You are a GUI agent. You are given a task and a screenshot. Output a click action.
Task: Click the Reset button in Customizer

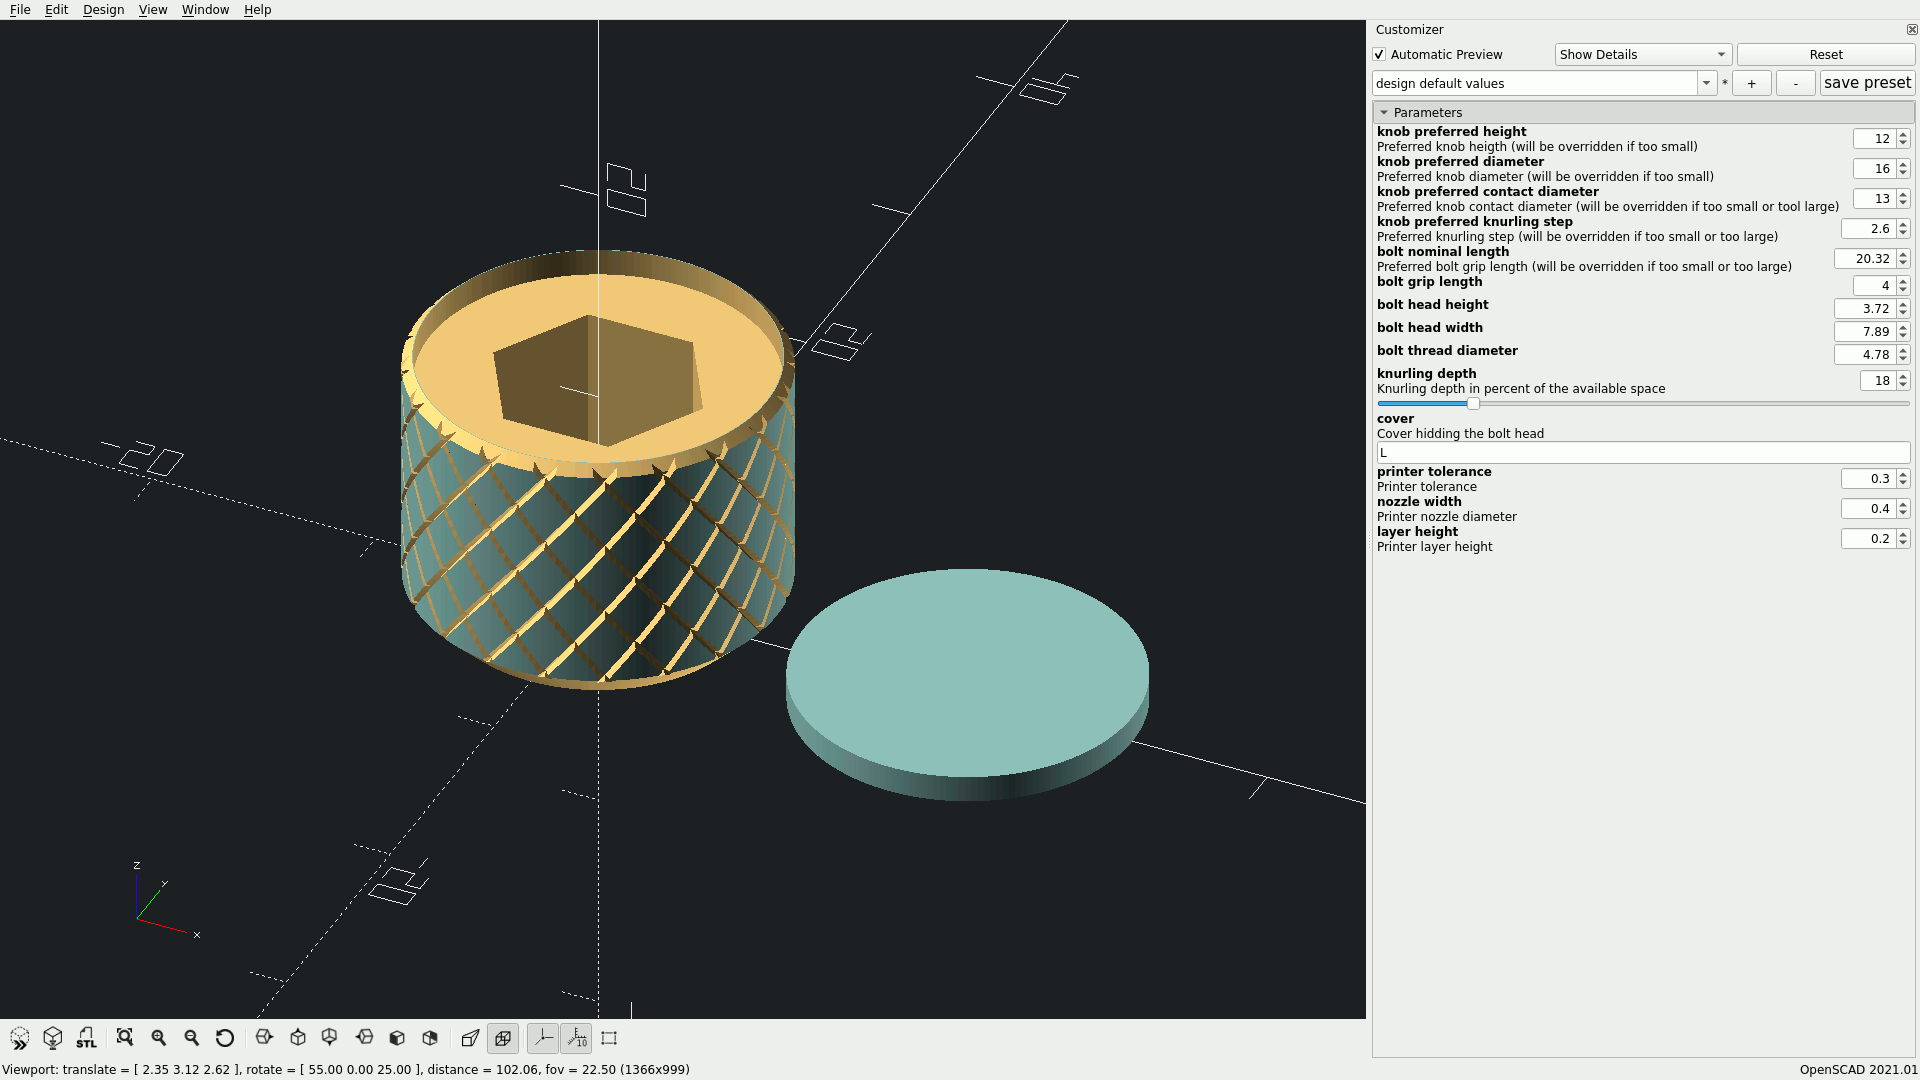[x=1826, y=54]
